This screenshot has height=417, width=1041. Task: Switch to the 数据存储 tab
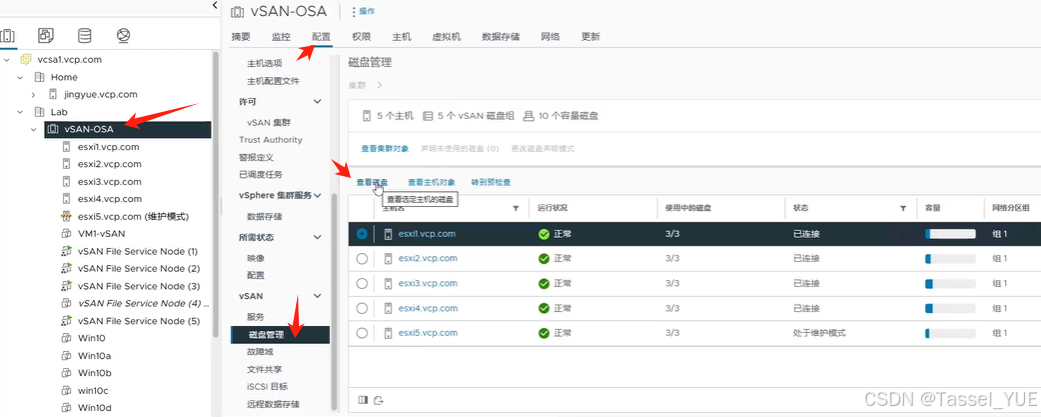click(501, 37)
